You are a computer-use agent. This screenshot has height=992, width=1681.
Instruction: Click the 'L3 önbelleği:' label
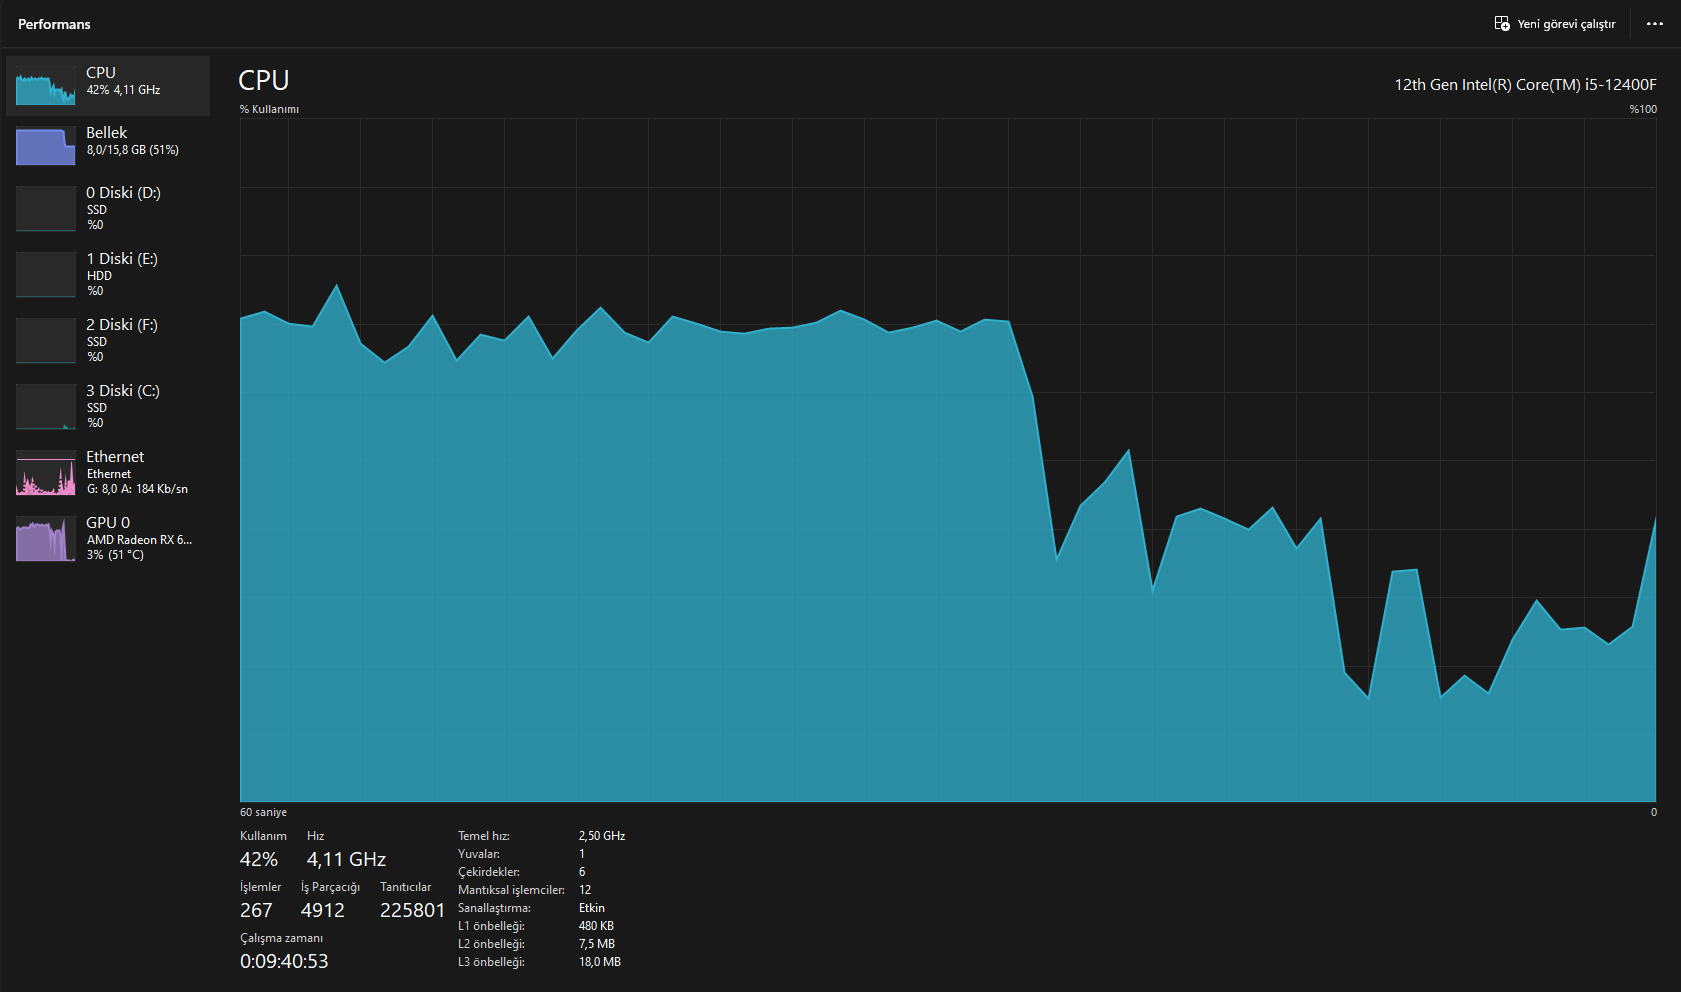(x=491, y=962)
